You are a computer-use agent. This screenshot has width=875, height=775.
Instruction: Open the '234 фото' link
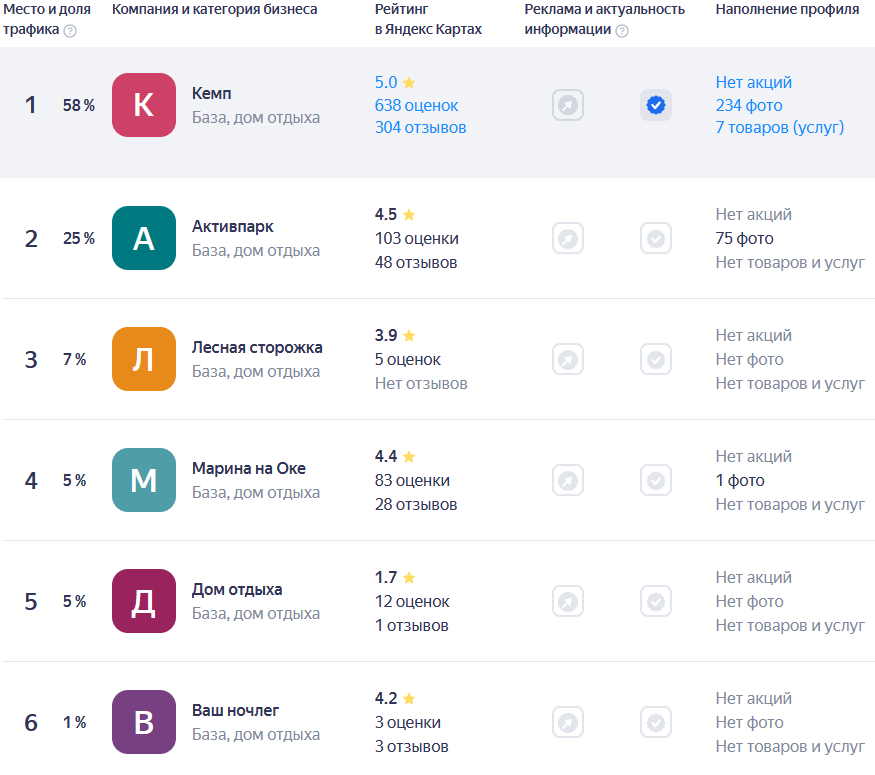click(749, 105)
